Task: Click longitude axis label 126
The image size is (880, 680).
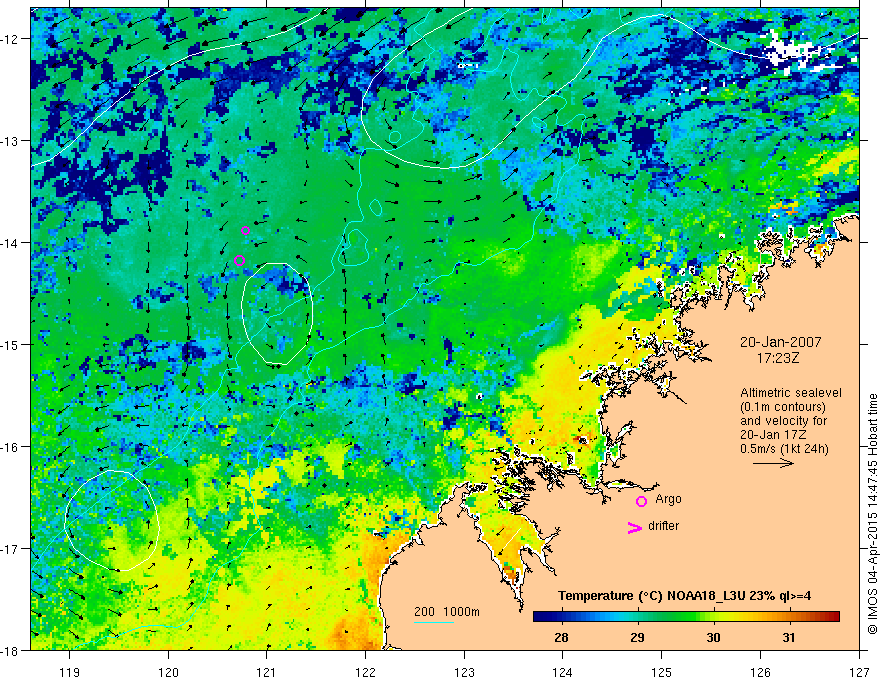Action: tap(760, 672)
